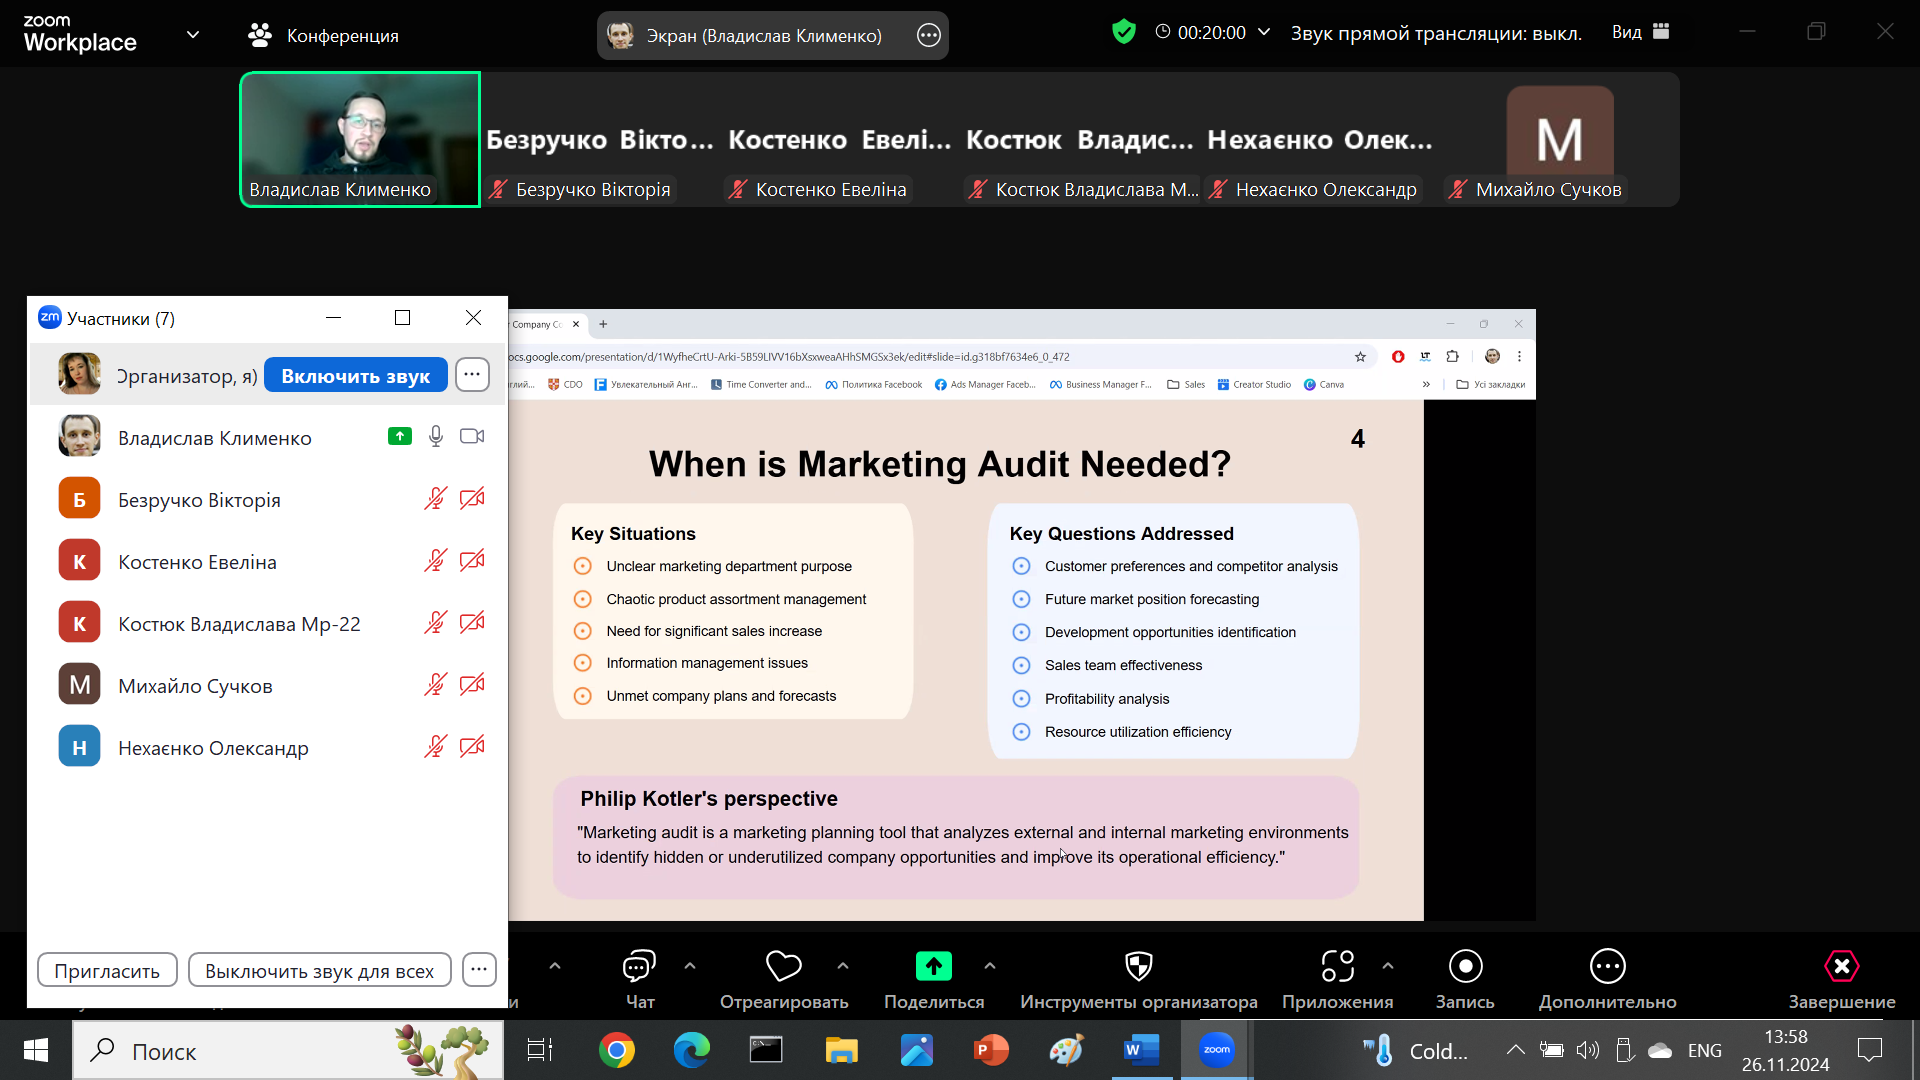Open the Chat panel icon

639,967
